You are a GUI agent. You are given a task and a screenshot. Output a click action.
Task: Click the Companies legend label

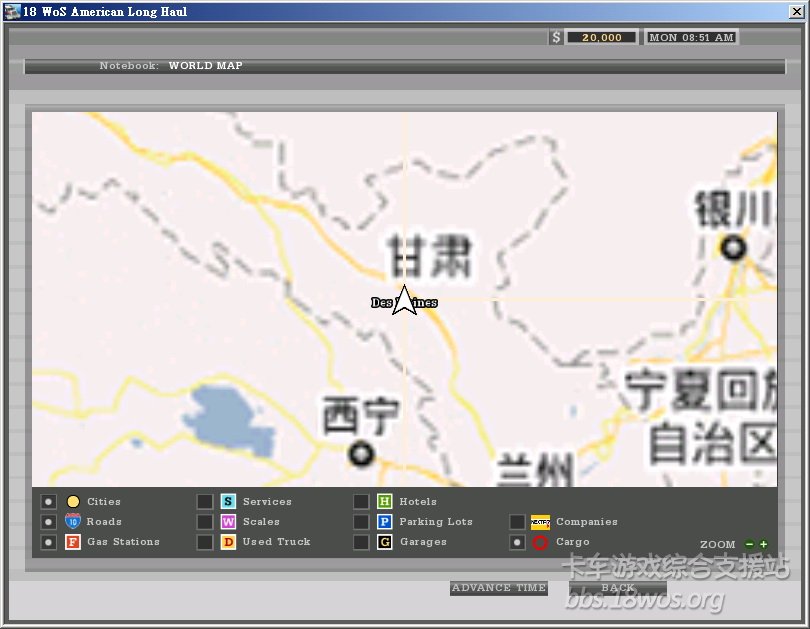click(587, 522)
